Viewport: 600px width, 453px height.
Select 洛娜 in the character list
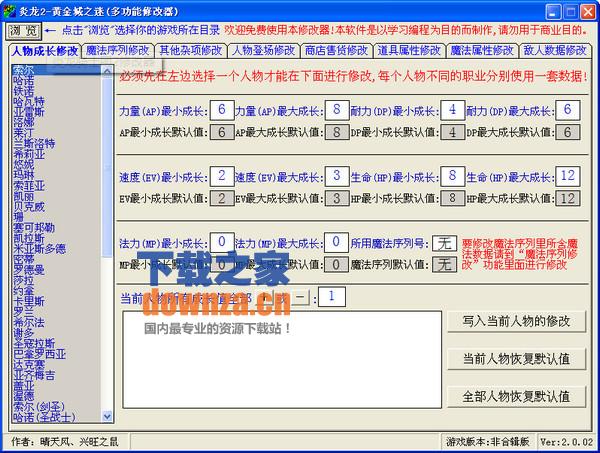[x=57, y=123]
